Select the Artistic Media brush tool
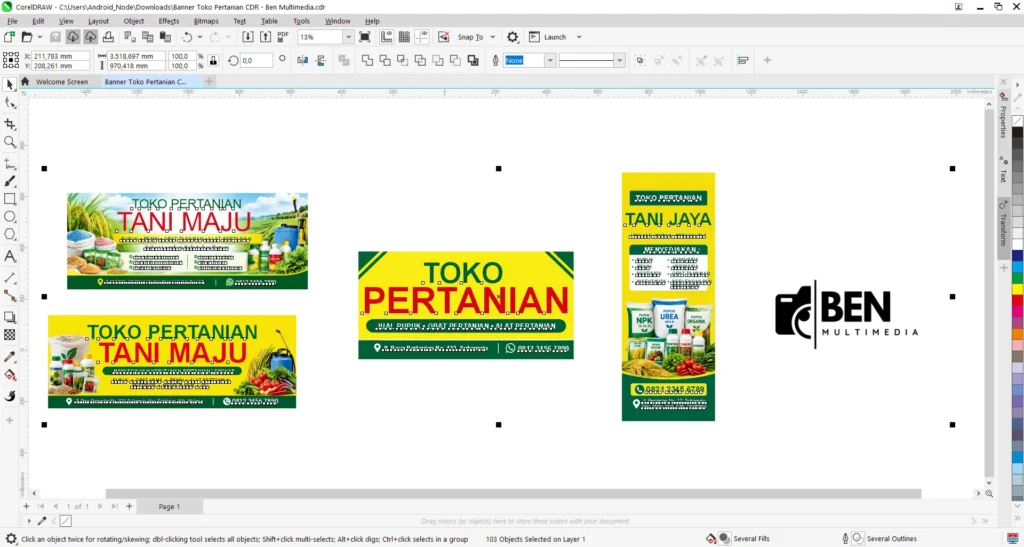1024x547 pixels. (x=10, y=181)
